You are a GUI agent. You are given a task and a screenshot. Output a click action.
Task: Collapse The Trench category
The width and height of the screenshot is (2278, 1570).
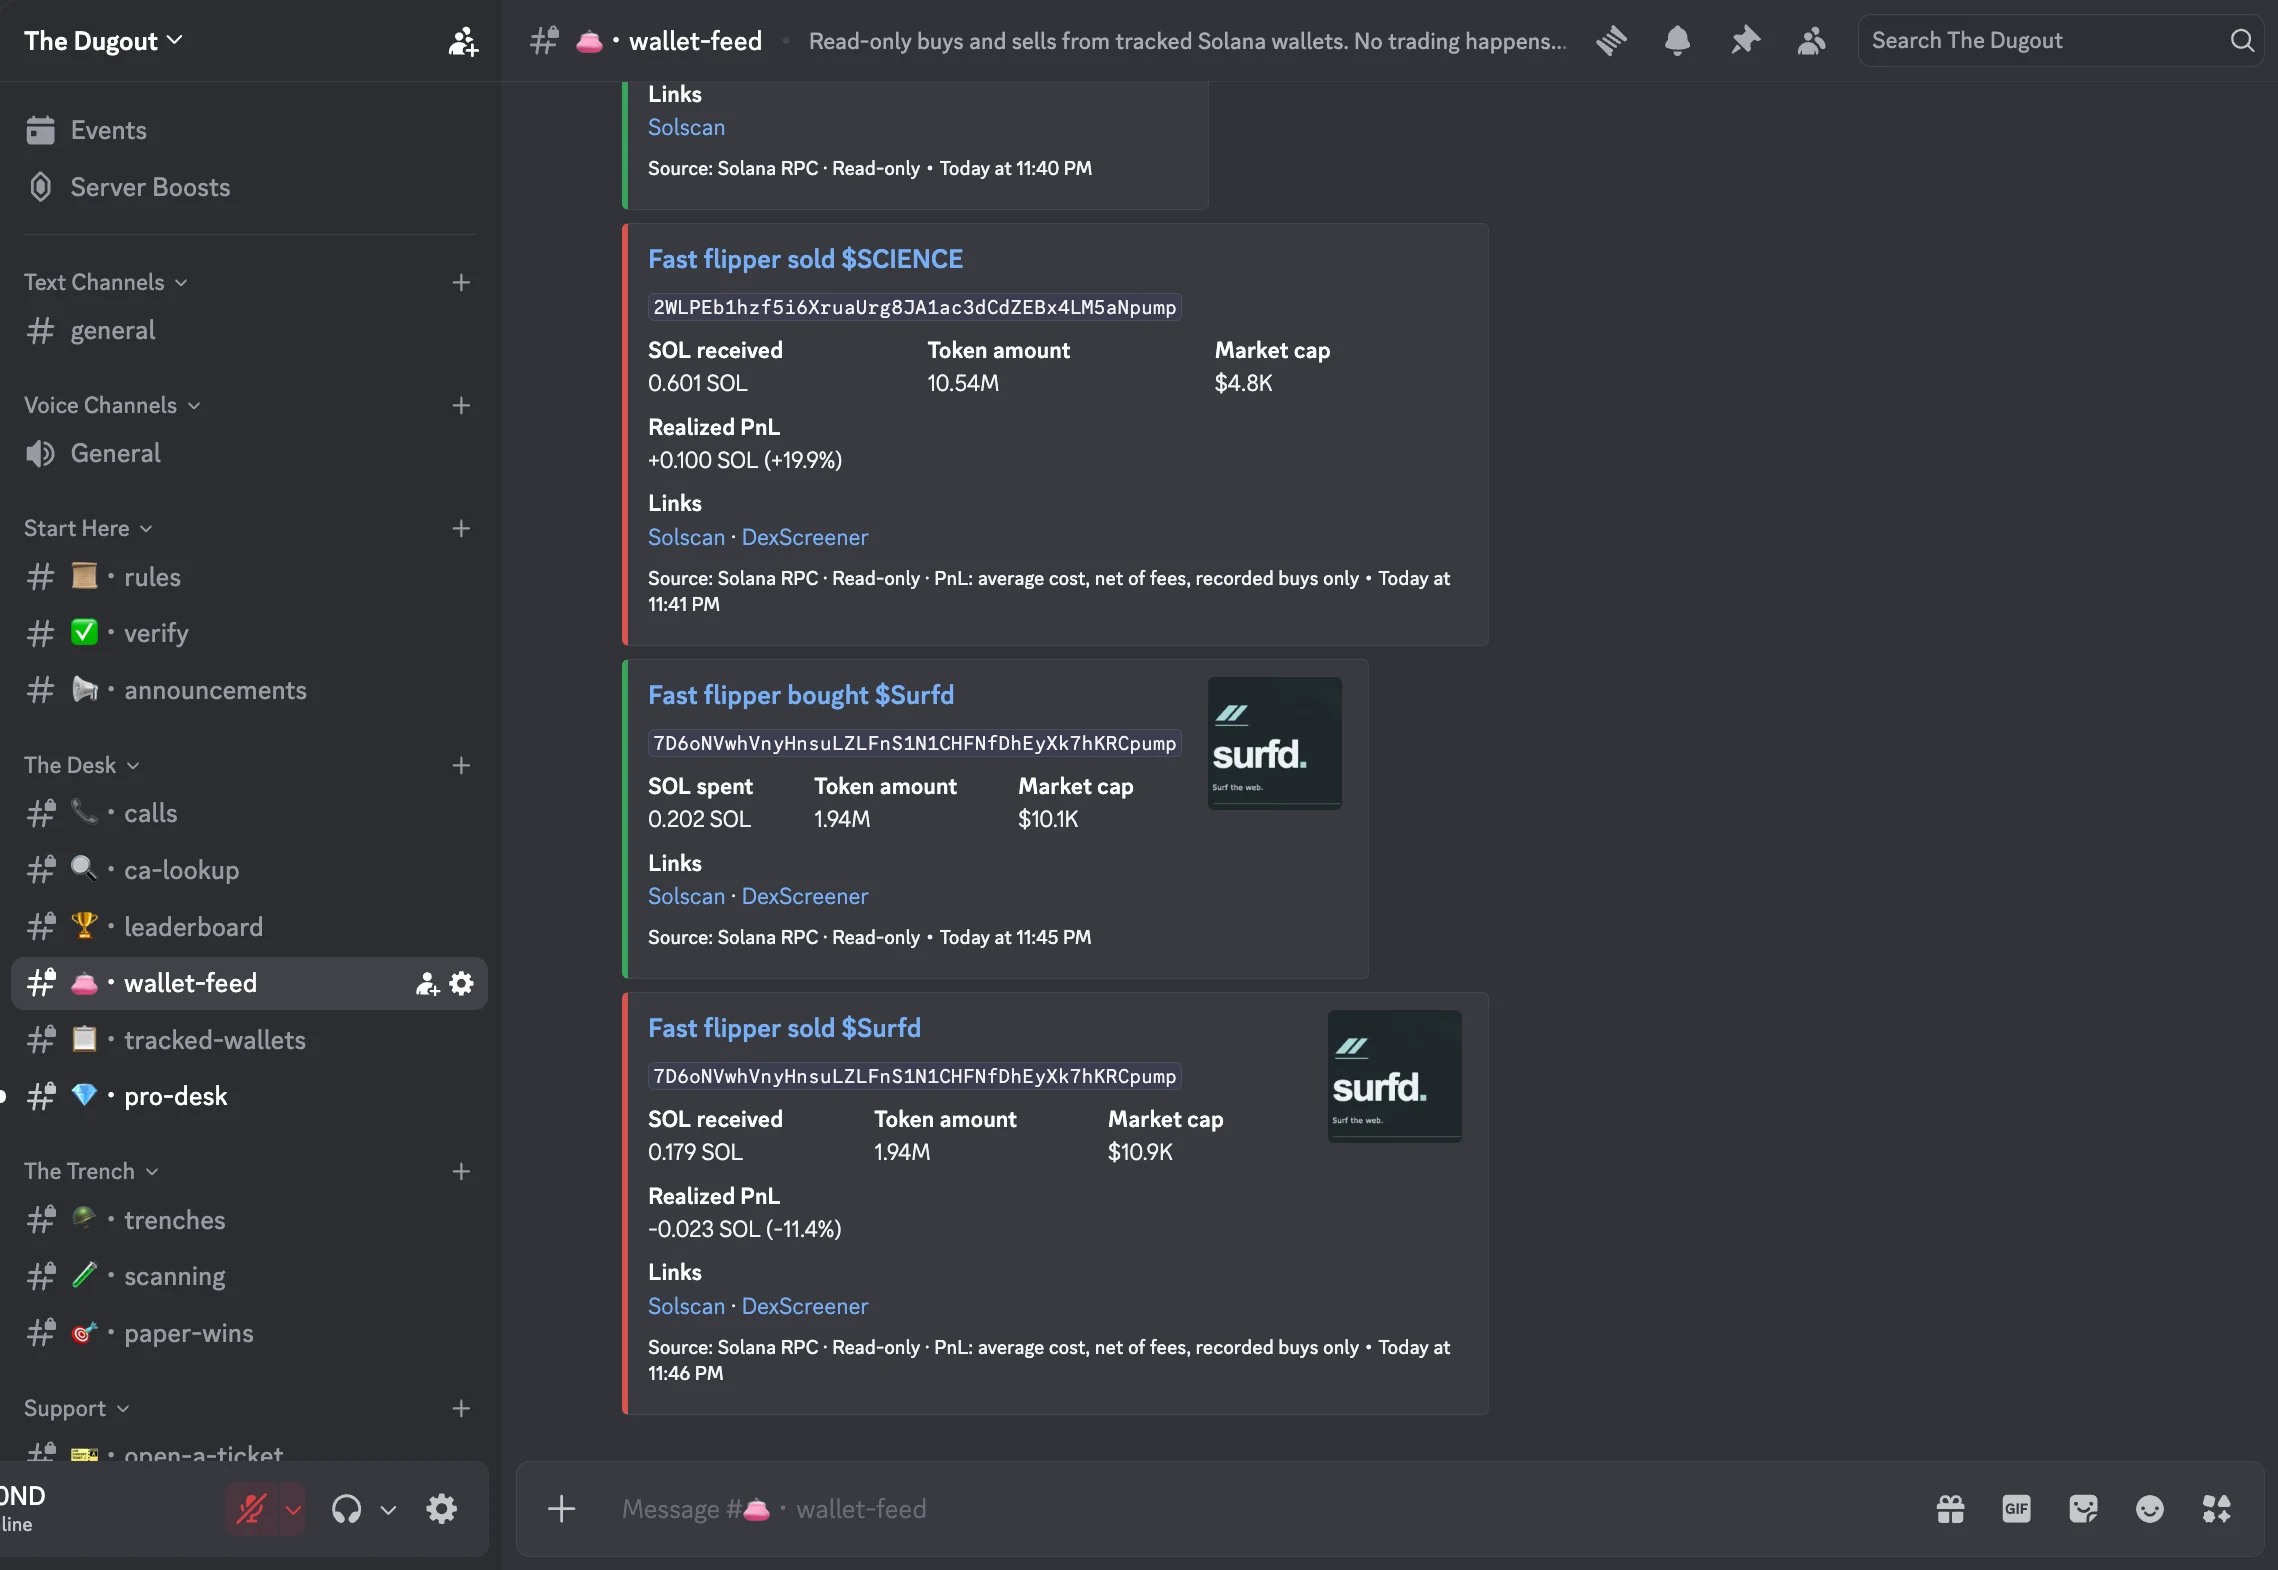[x=91, y=1172]
